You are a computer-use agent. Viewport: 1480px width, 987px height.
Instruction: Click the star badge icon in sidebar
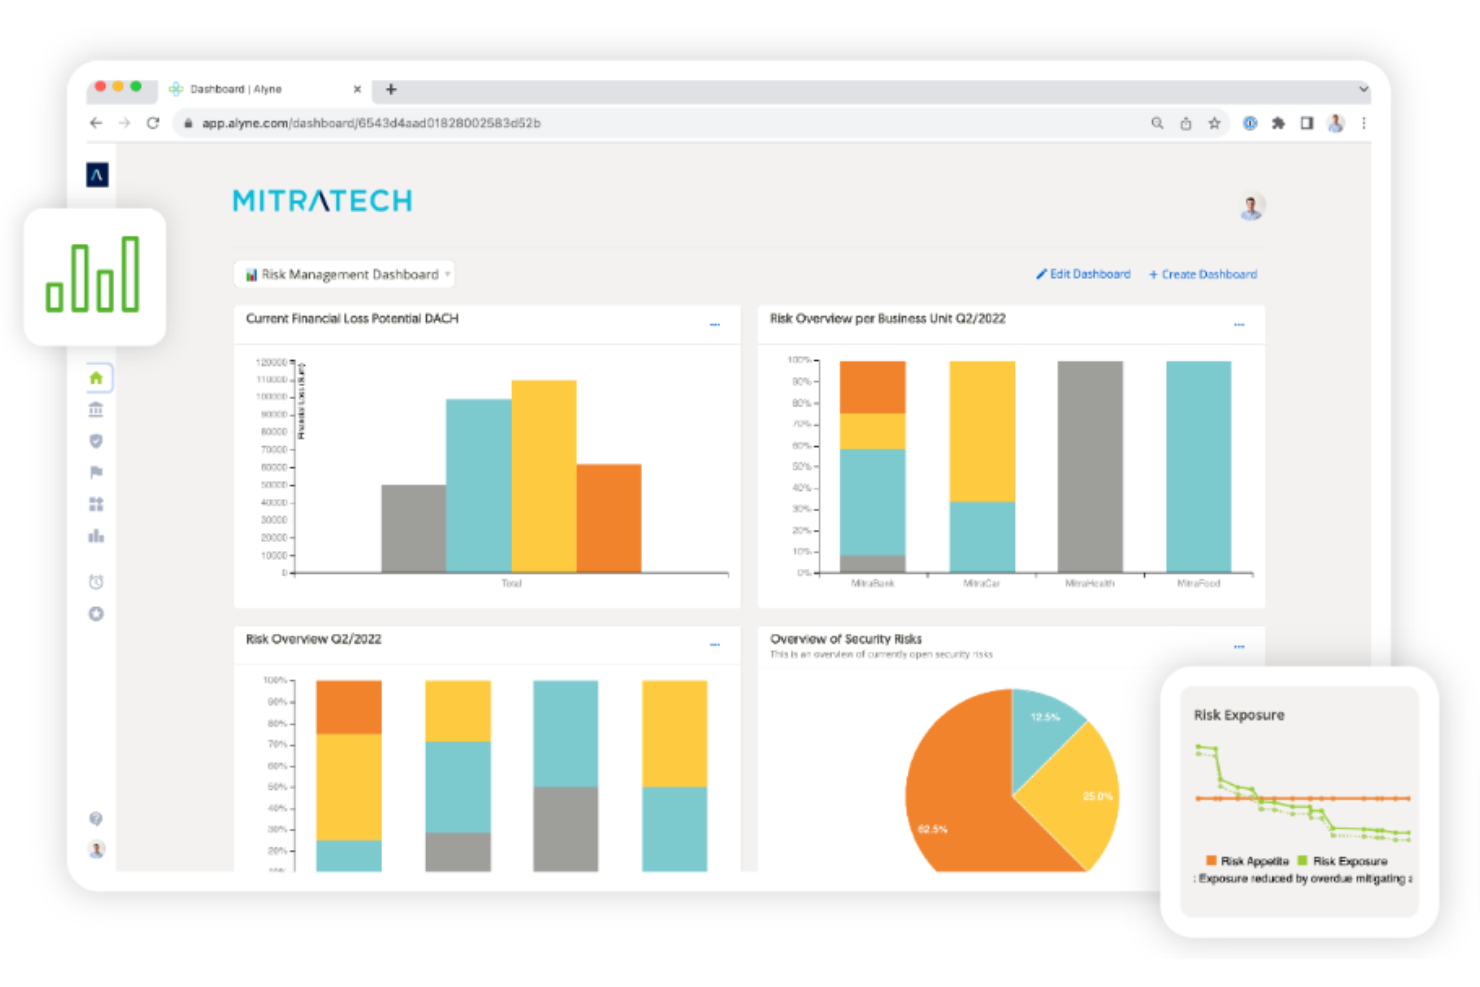tap(96, 614)
